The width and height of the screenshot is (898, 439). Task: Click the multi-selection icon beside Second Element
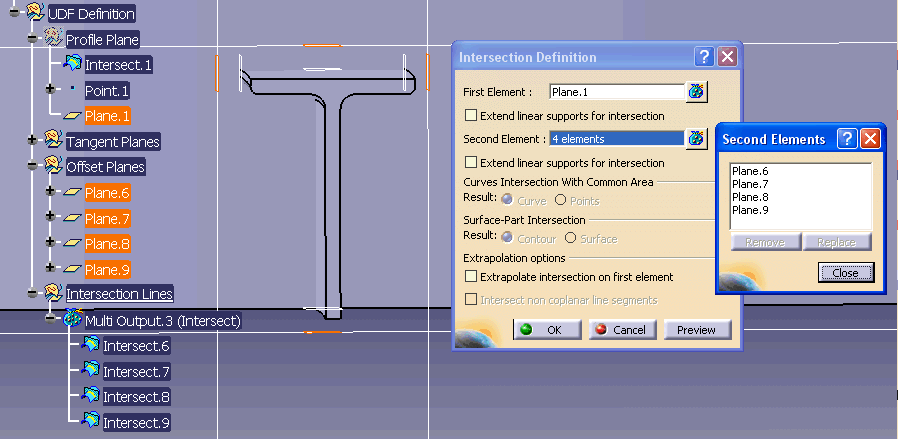pos(696,139)
